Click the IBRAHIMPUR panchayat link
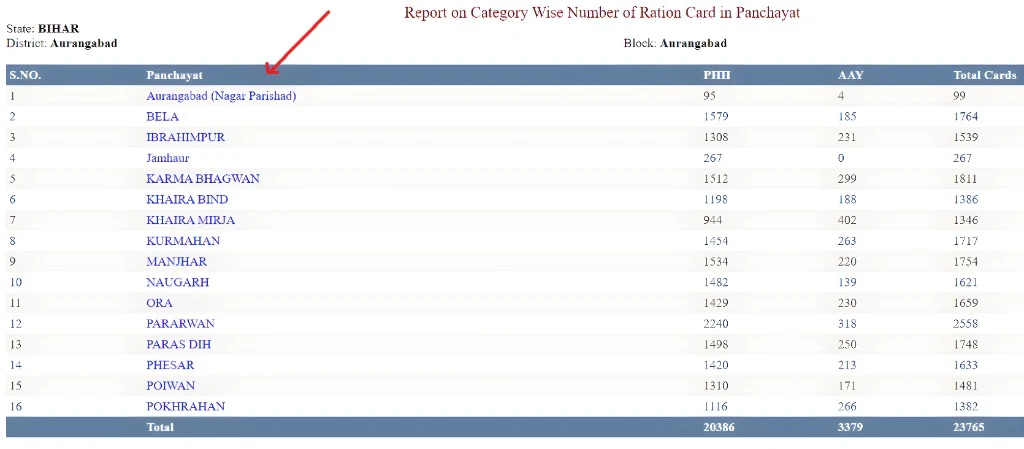1024x449 pixels. click(x=185, y=137)
